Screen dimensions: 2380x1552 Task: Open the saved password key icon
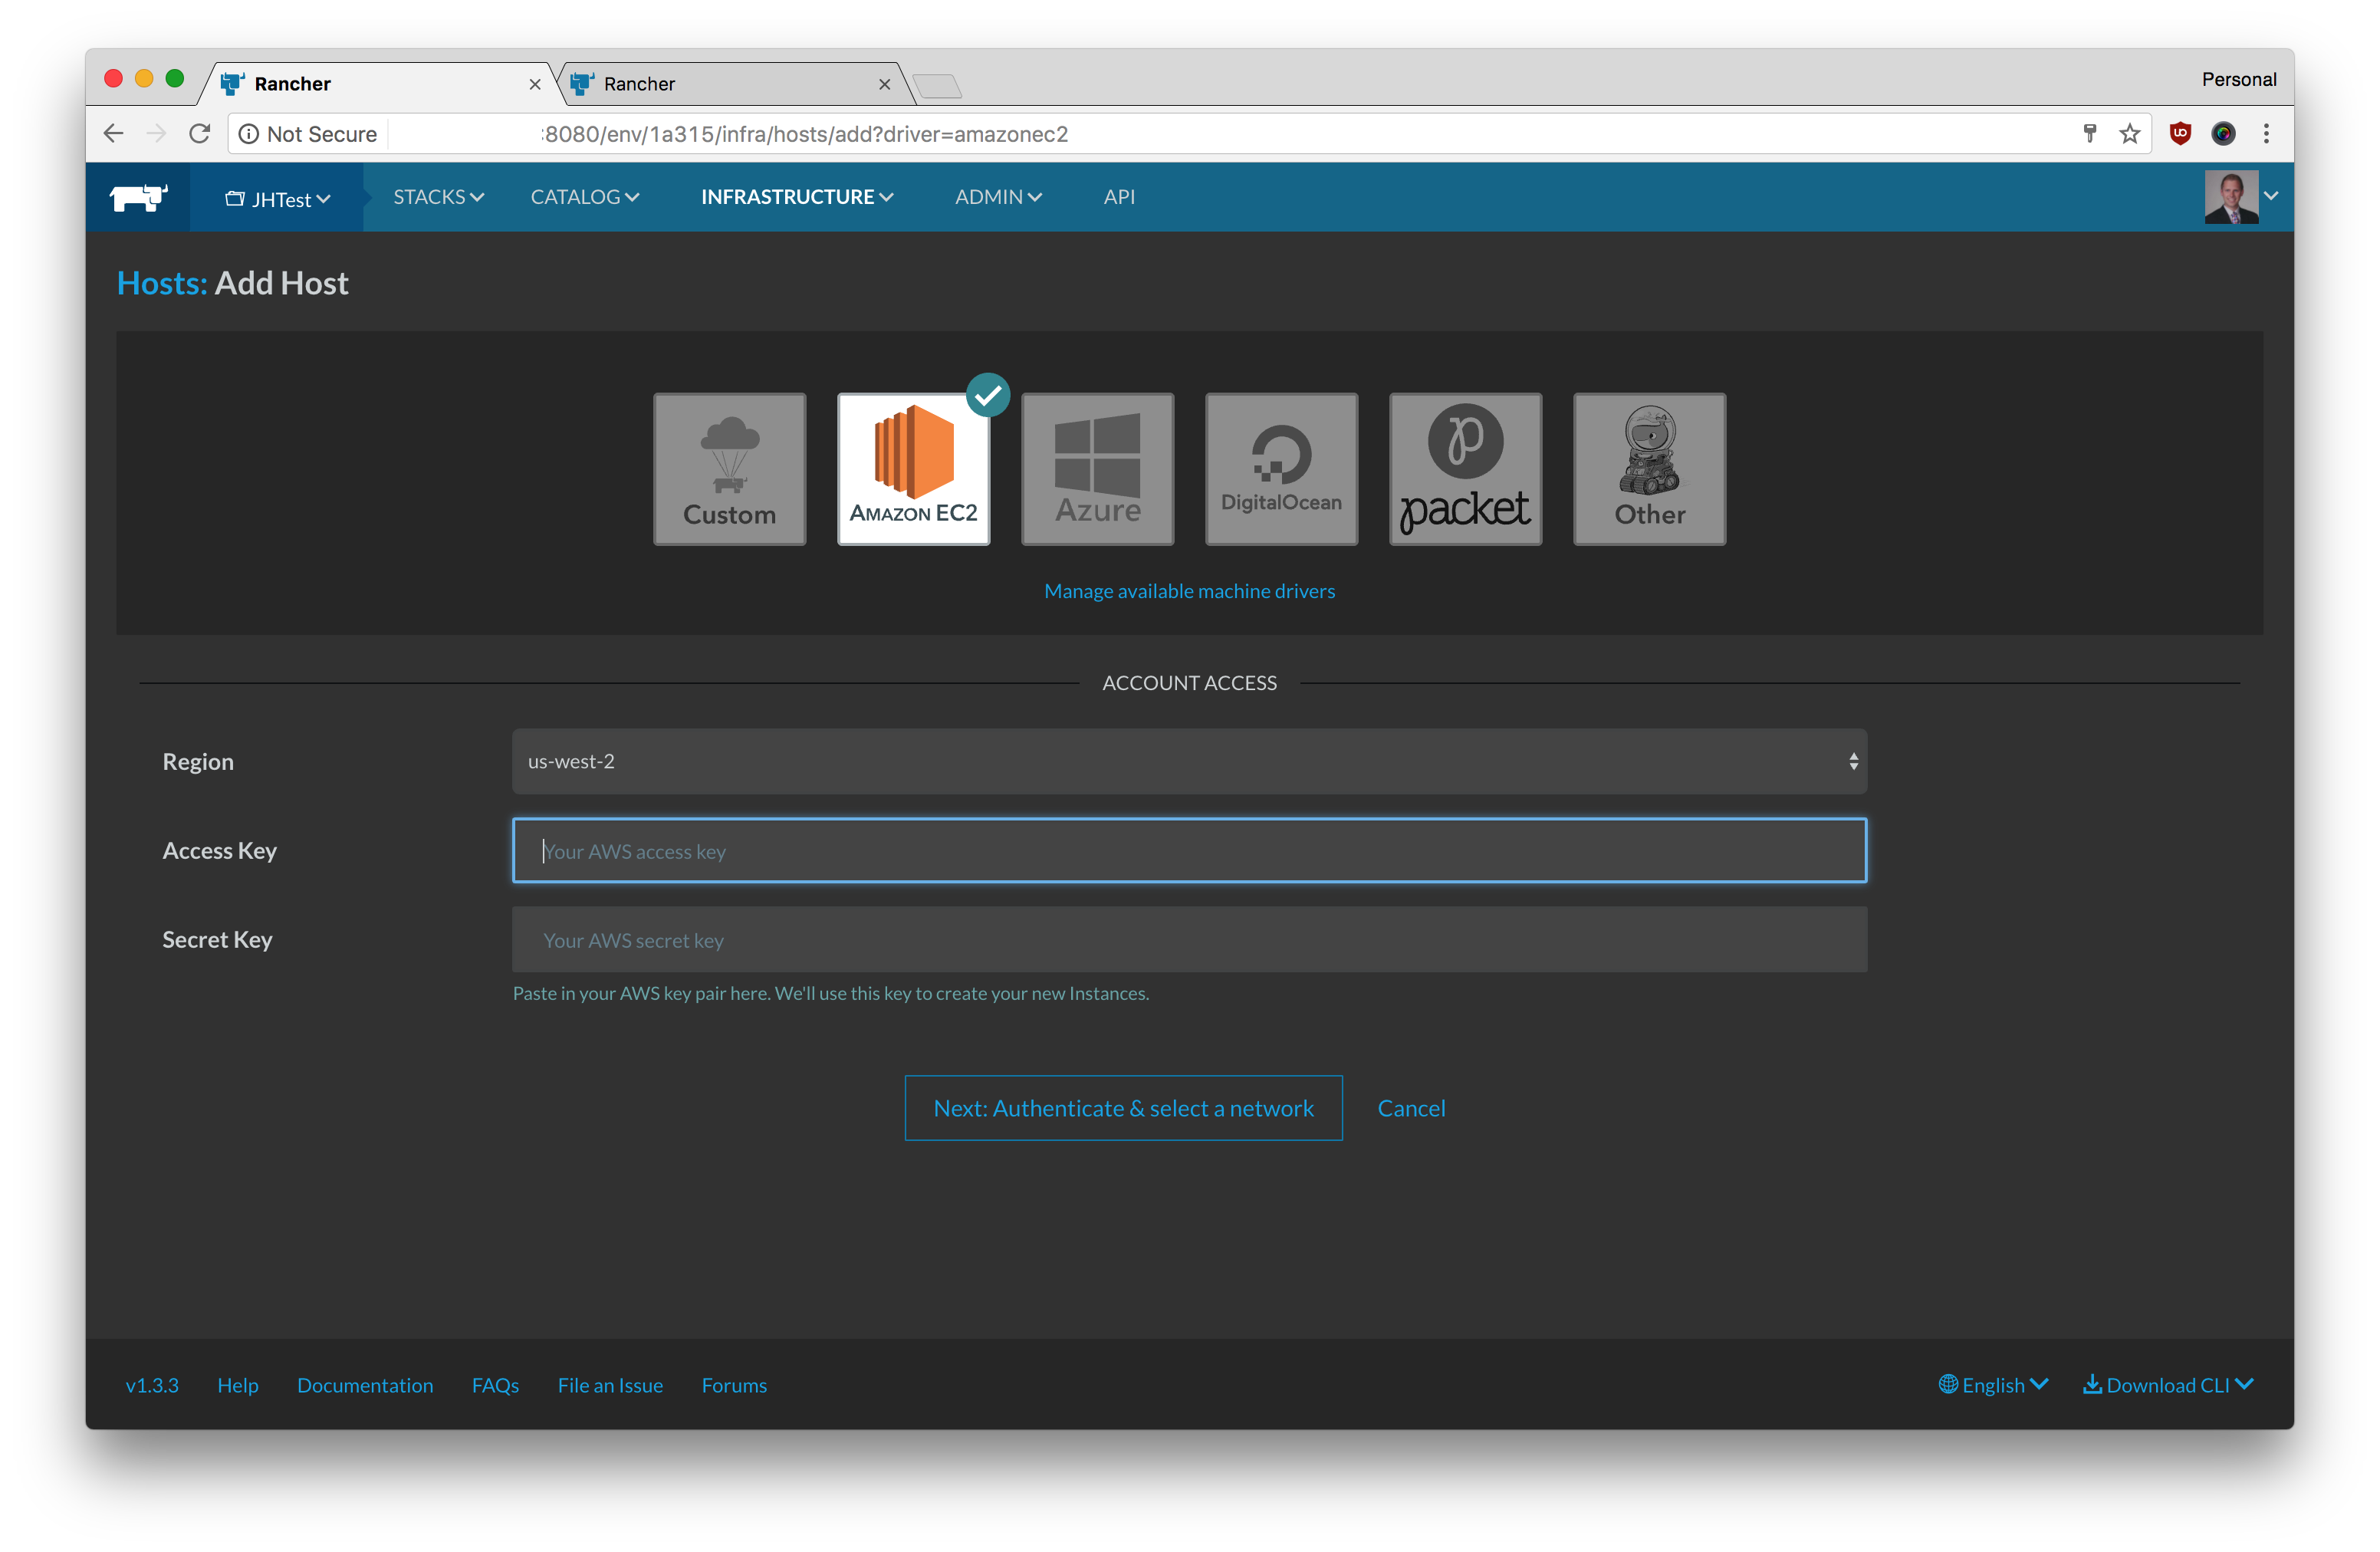[x=2090, y=133]
